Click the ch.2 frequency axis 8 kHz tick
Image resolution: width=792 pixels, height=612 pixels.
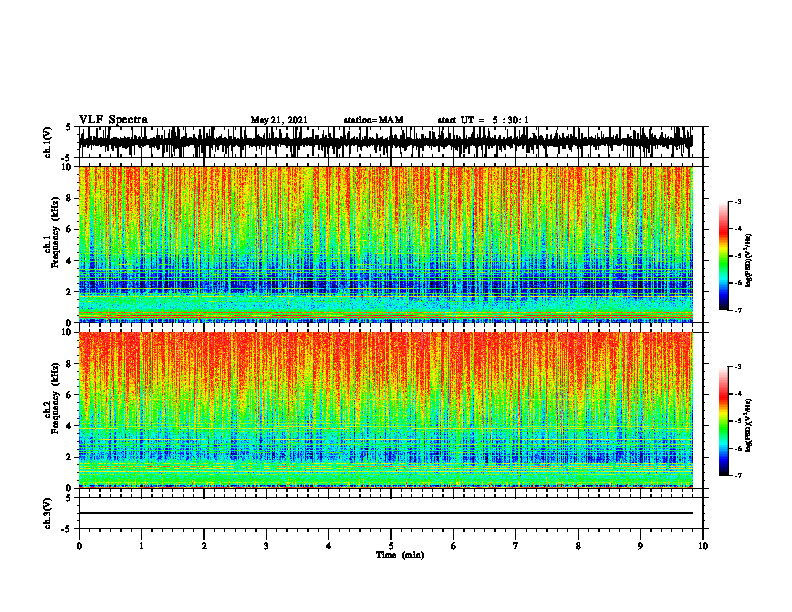pos(69,364)
